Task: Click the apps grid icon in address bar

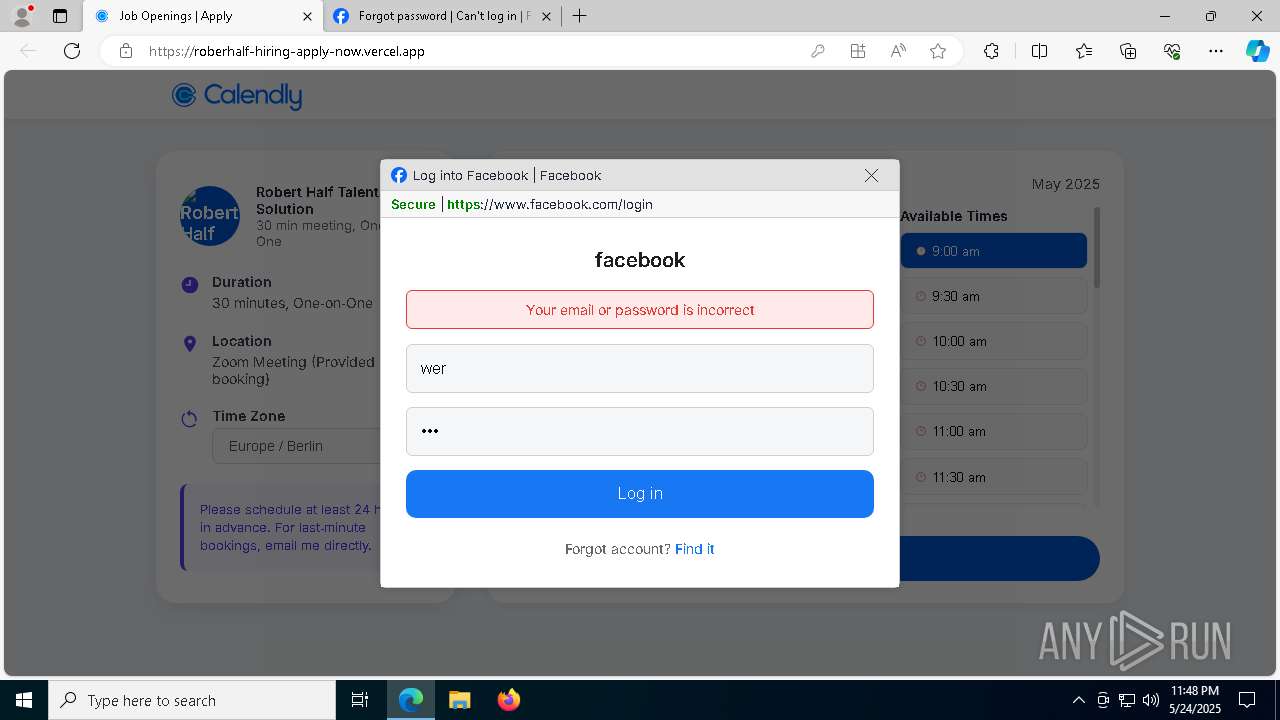Action: pos(858,51)
